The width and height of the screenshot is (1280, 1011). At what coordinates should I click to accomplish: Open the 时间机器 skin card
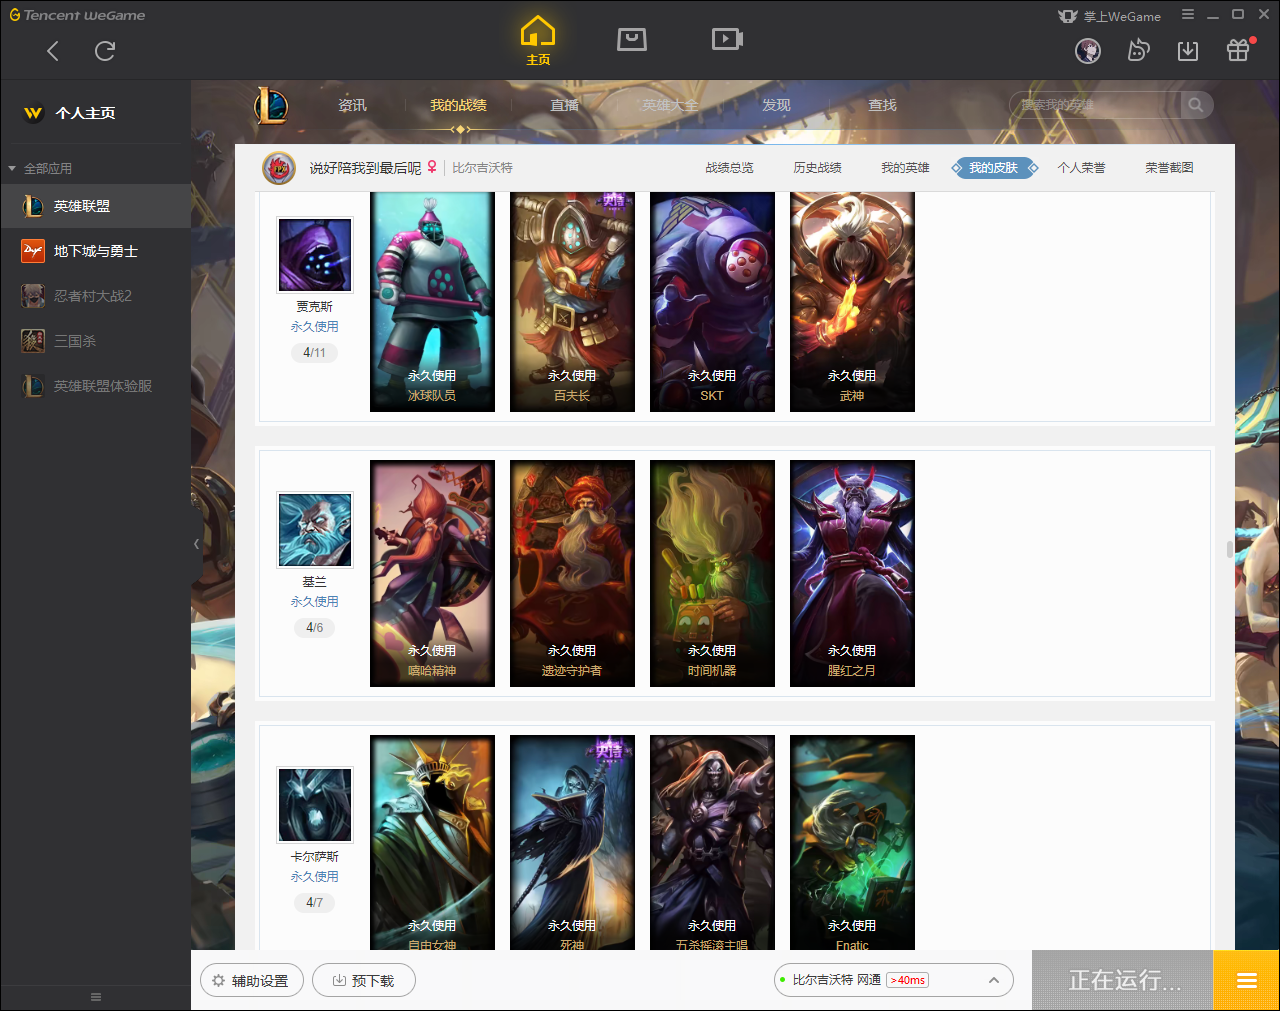click(x=712, y=573)
